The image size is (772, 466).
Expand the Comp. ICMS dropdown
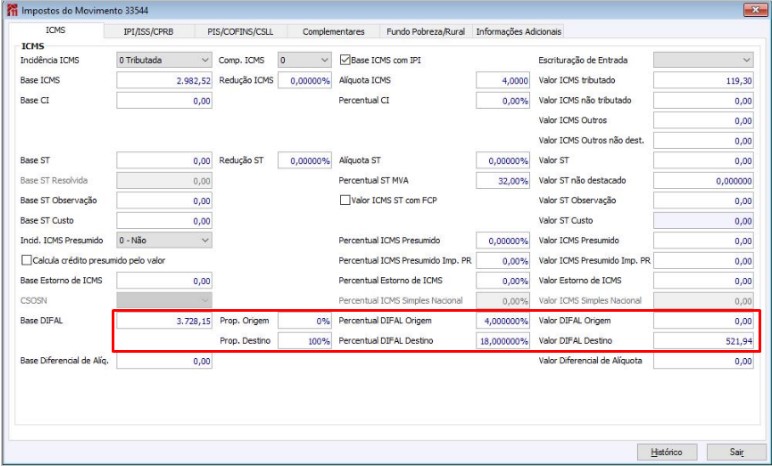[304, 60]
